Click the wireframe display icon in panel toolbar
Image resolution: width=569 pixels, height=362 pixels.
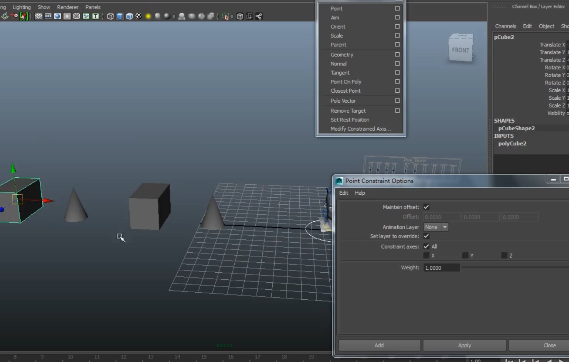tap(110, 16)
